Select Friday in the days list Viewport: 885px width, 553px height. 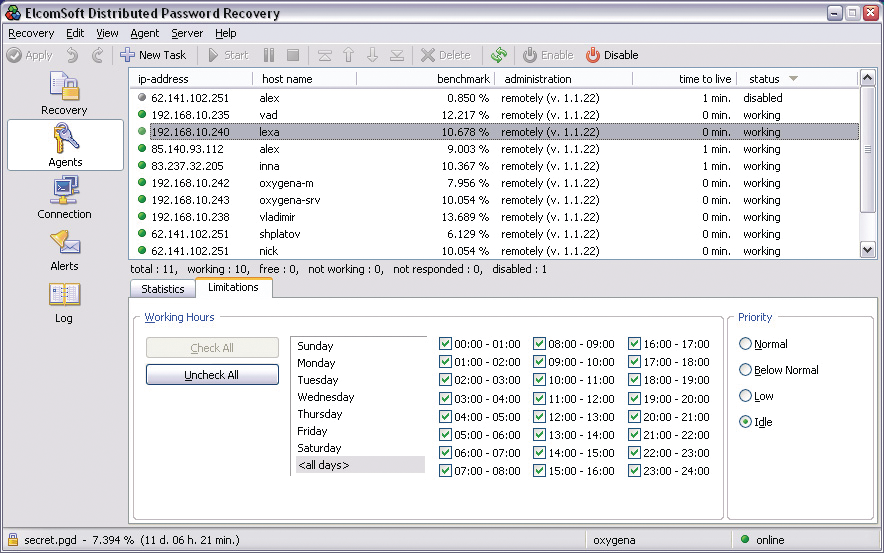pos(312,431)
